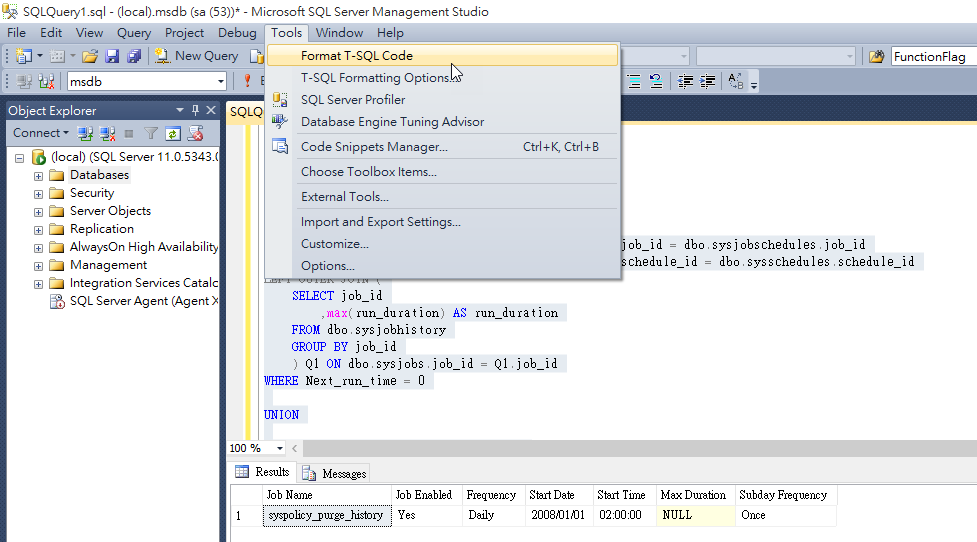
Task: Click the Increase Indent icon
Action: coord(707,82)
